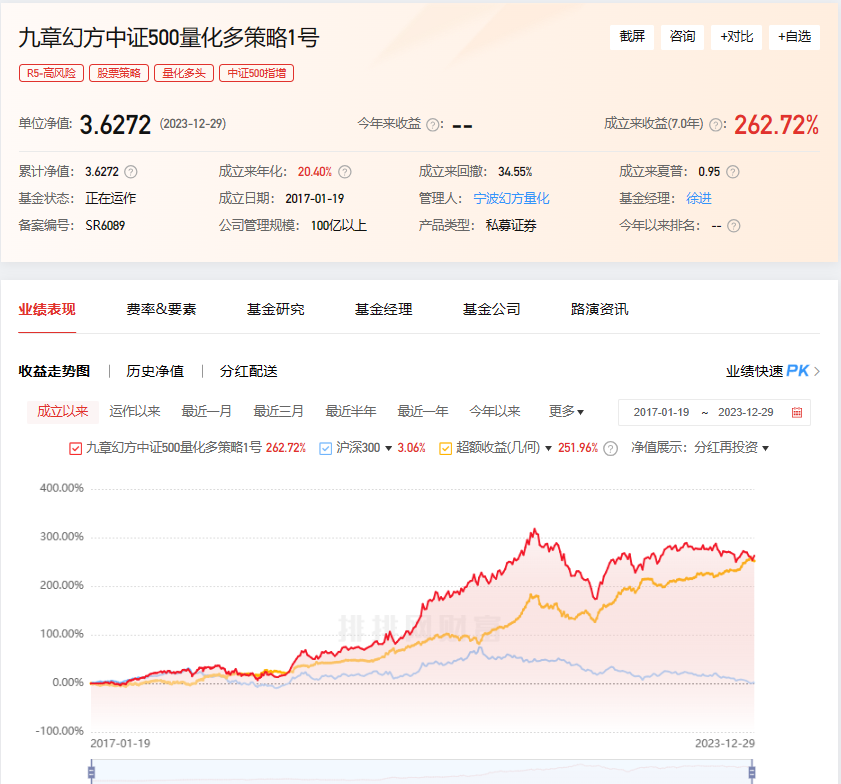Click end date 2023-12-29 in date field
841x784 pixels.
click(x=746, y=412)
